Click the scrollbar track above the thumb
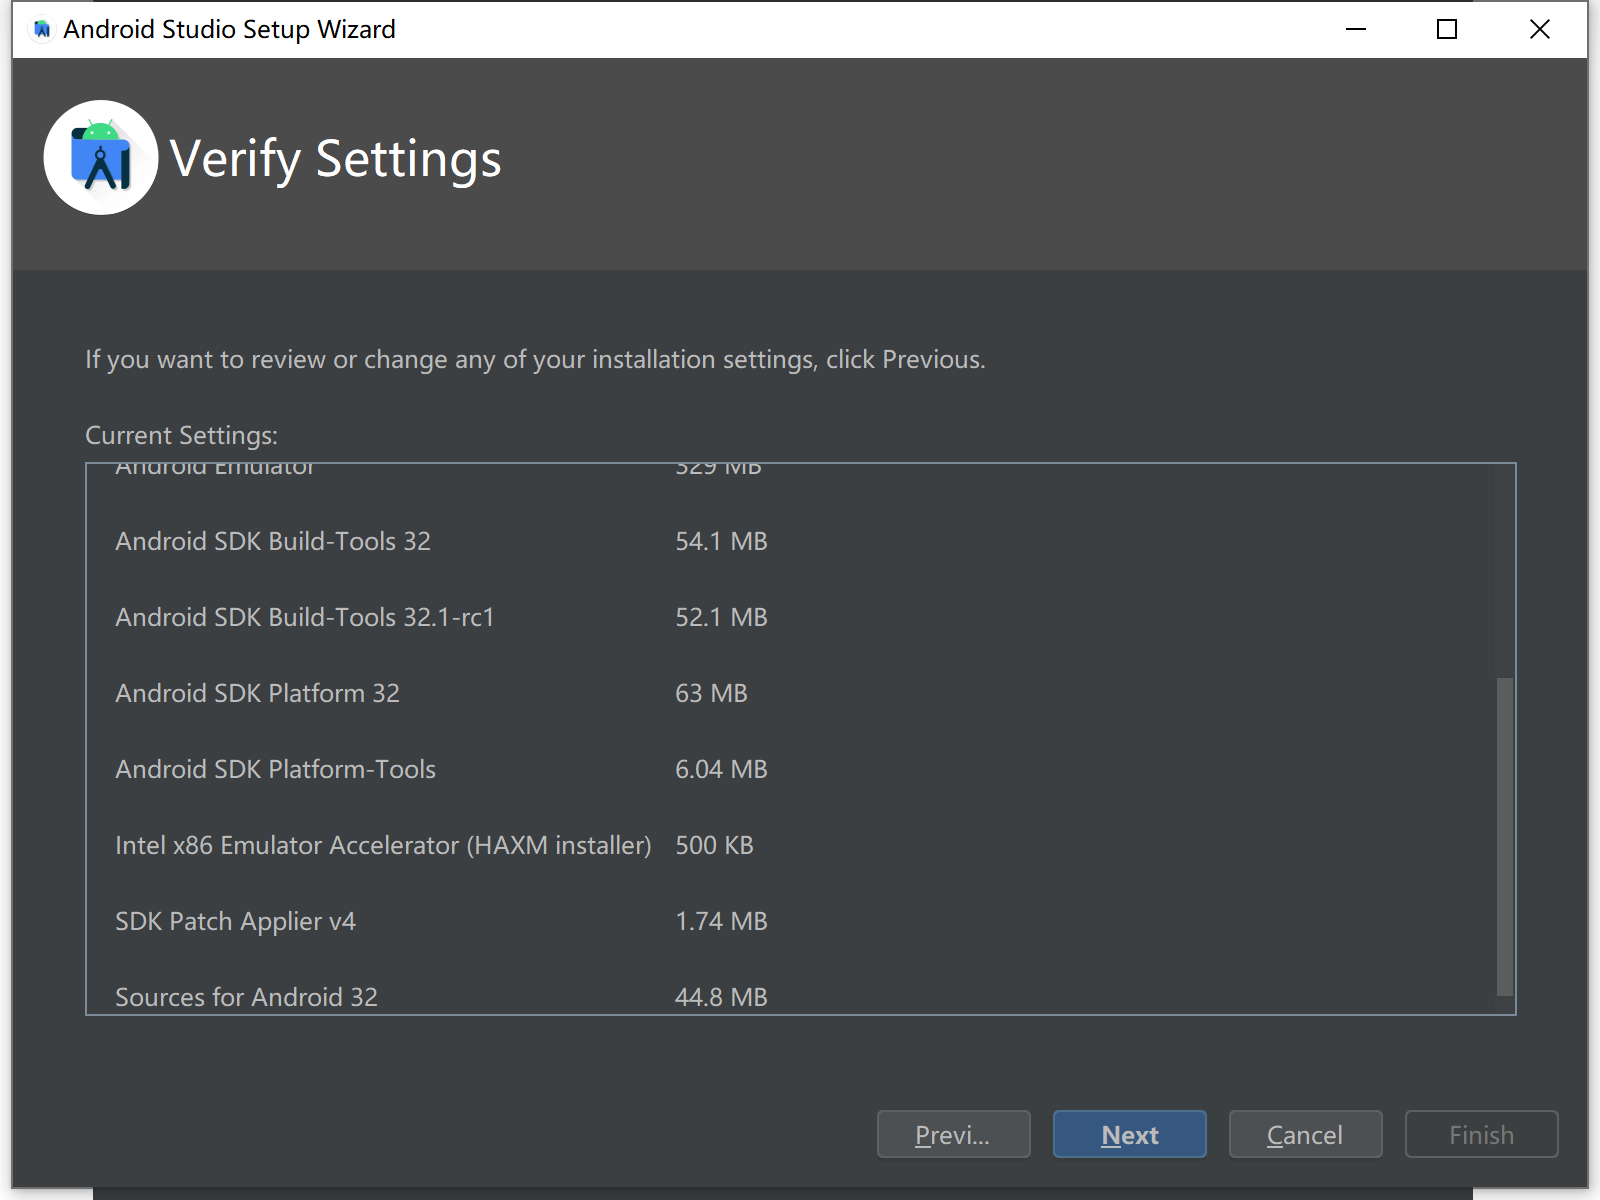Viewport: 1600px width, 1200px height. [x=1504, y=570]
